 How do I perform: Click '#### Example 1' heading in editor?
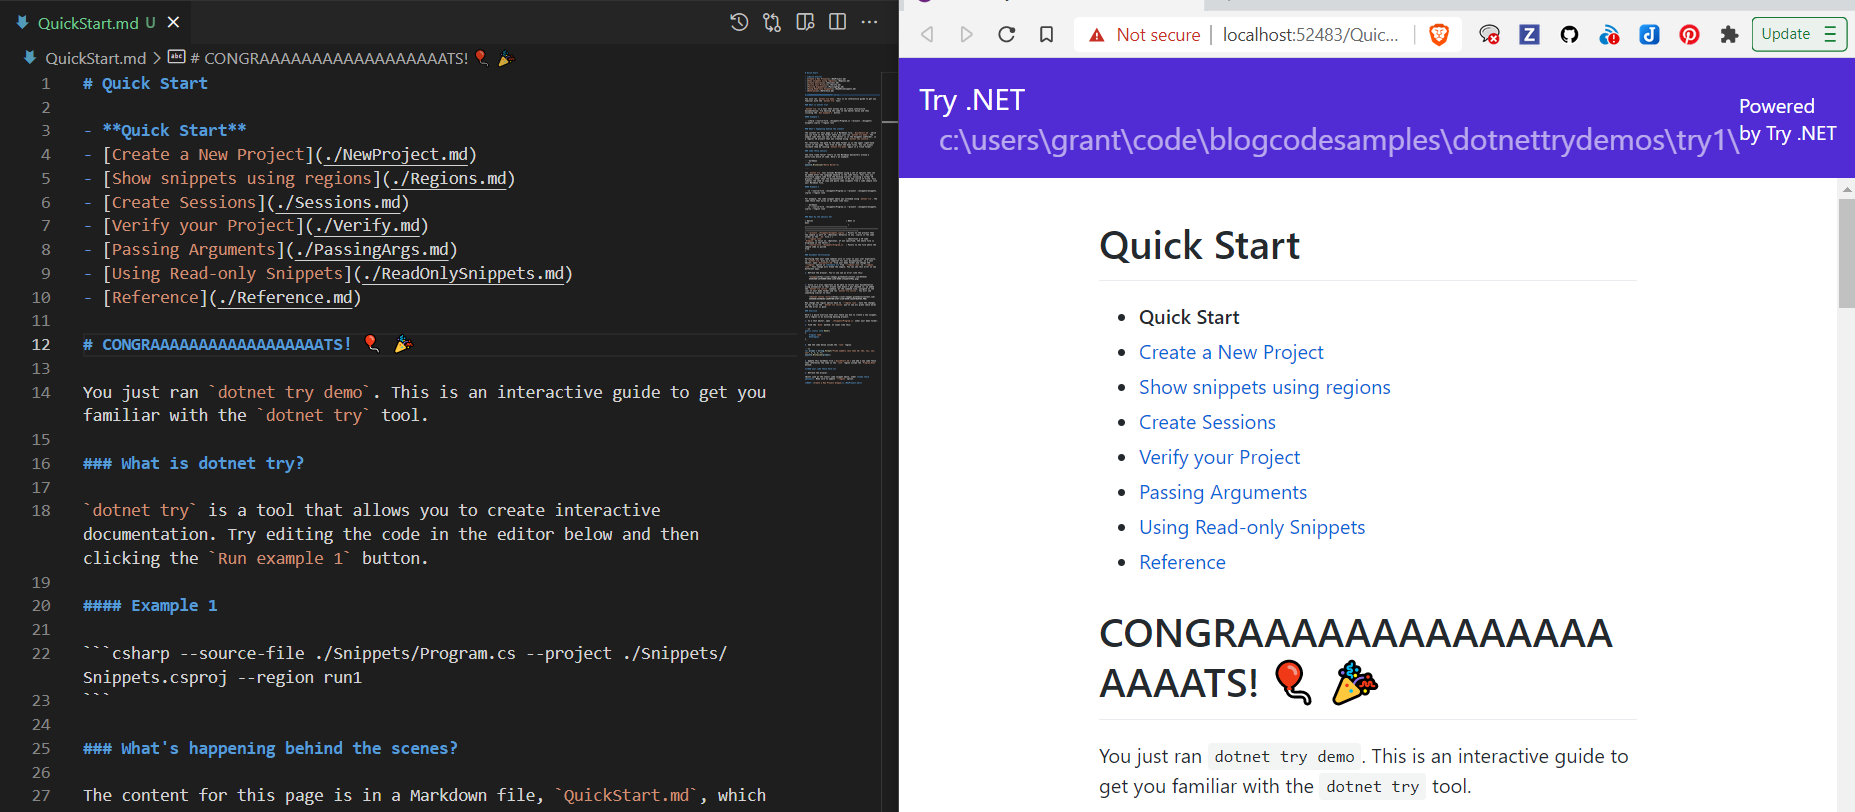click(150, 605)
